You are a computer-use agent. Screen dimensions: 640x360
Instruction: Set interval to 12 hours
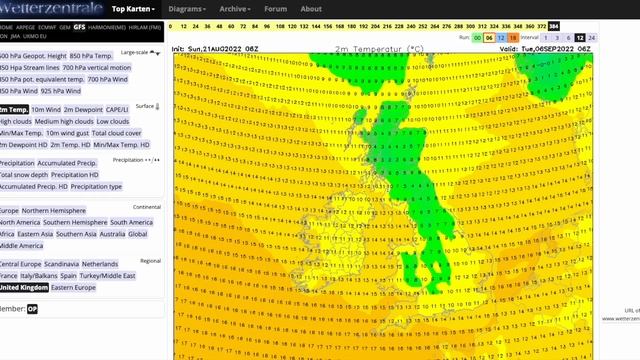[x=580, y=38]
